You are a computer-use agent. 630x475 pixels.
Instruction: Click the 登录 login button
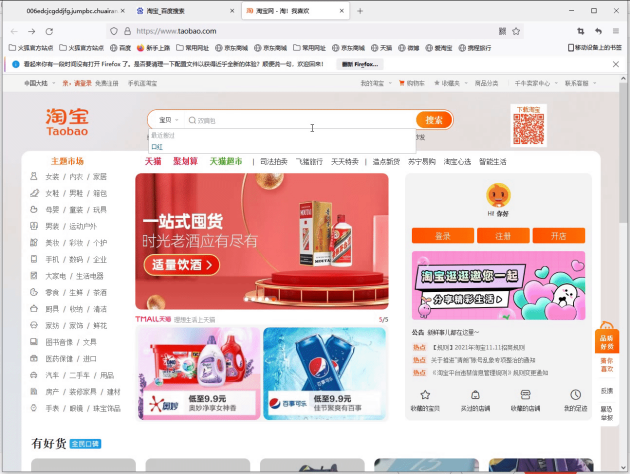(x=442, y=236)
